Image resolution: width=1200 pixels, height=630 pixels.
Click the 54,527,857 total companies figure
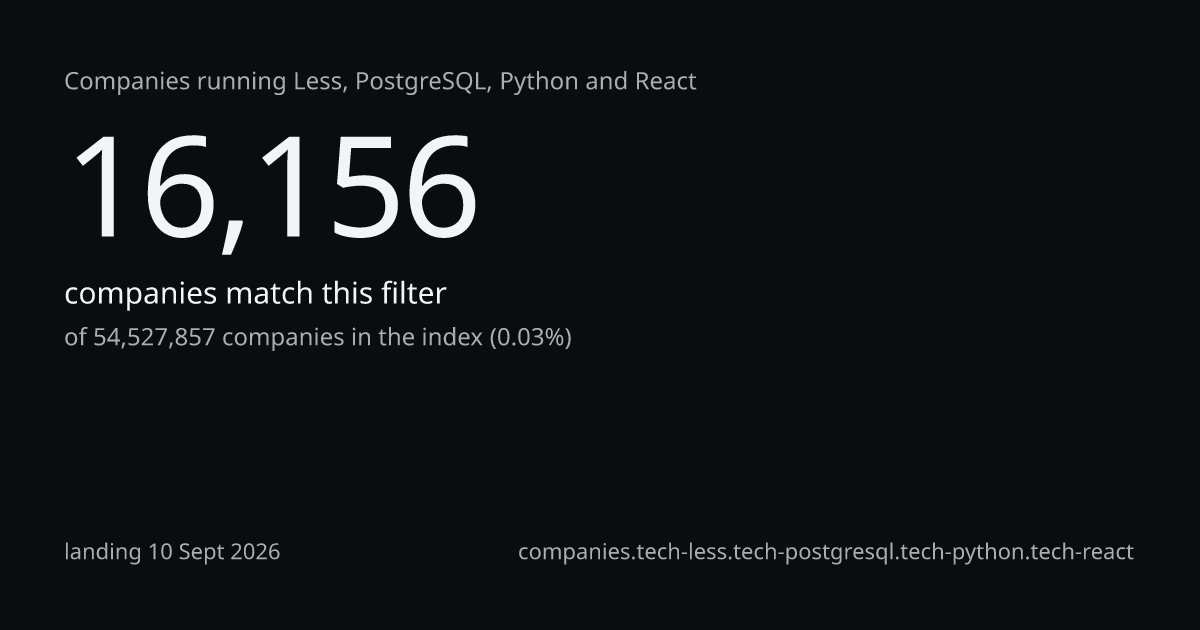tap(154, 338)
